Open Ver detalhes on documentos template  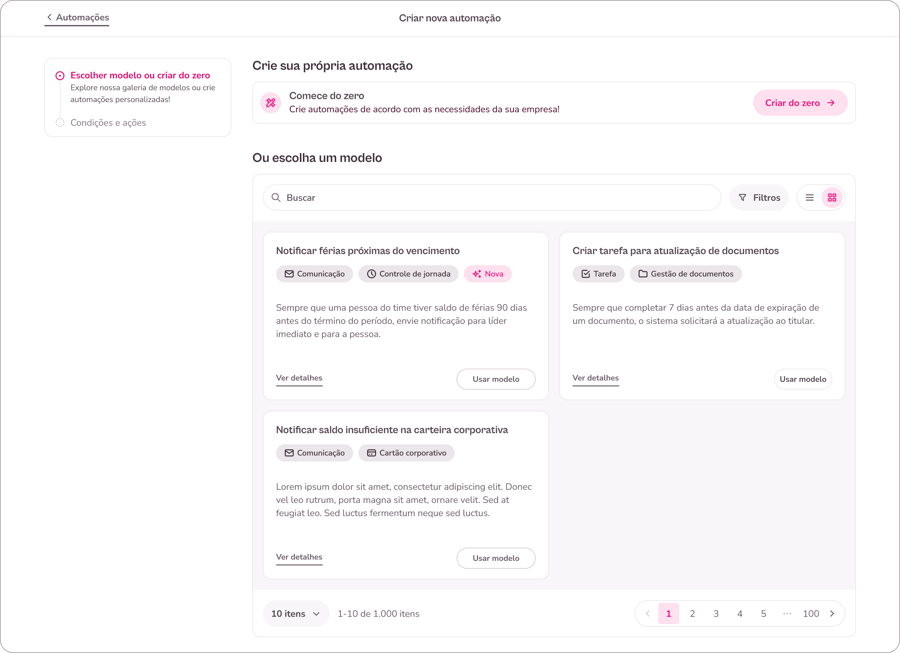click(596, 378)
